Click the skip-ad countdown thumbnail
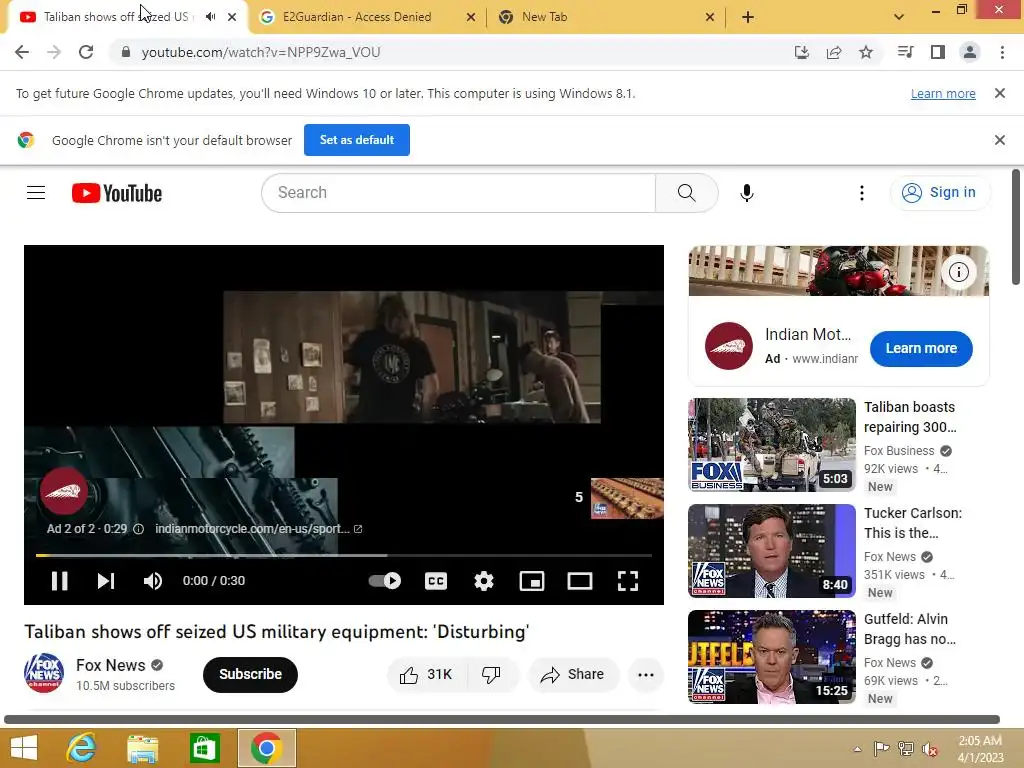 [626, 498]
